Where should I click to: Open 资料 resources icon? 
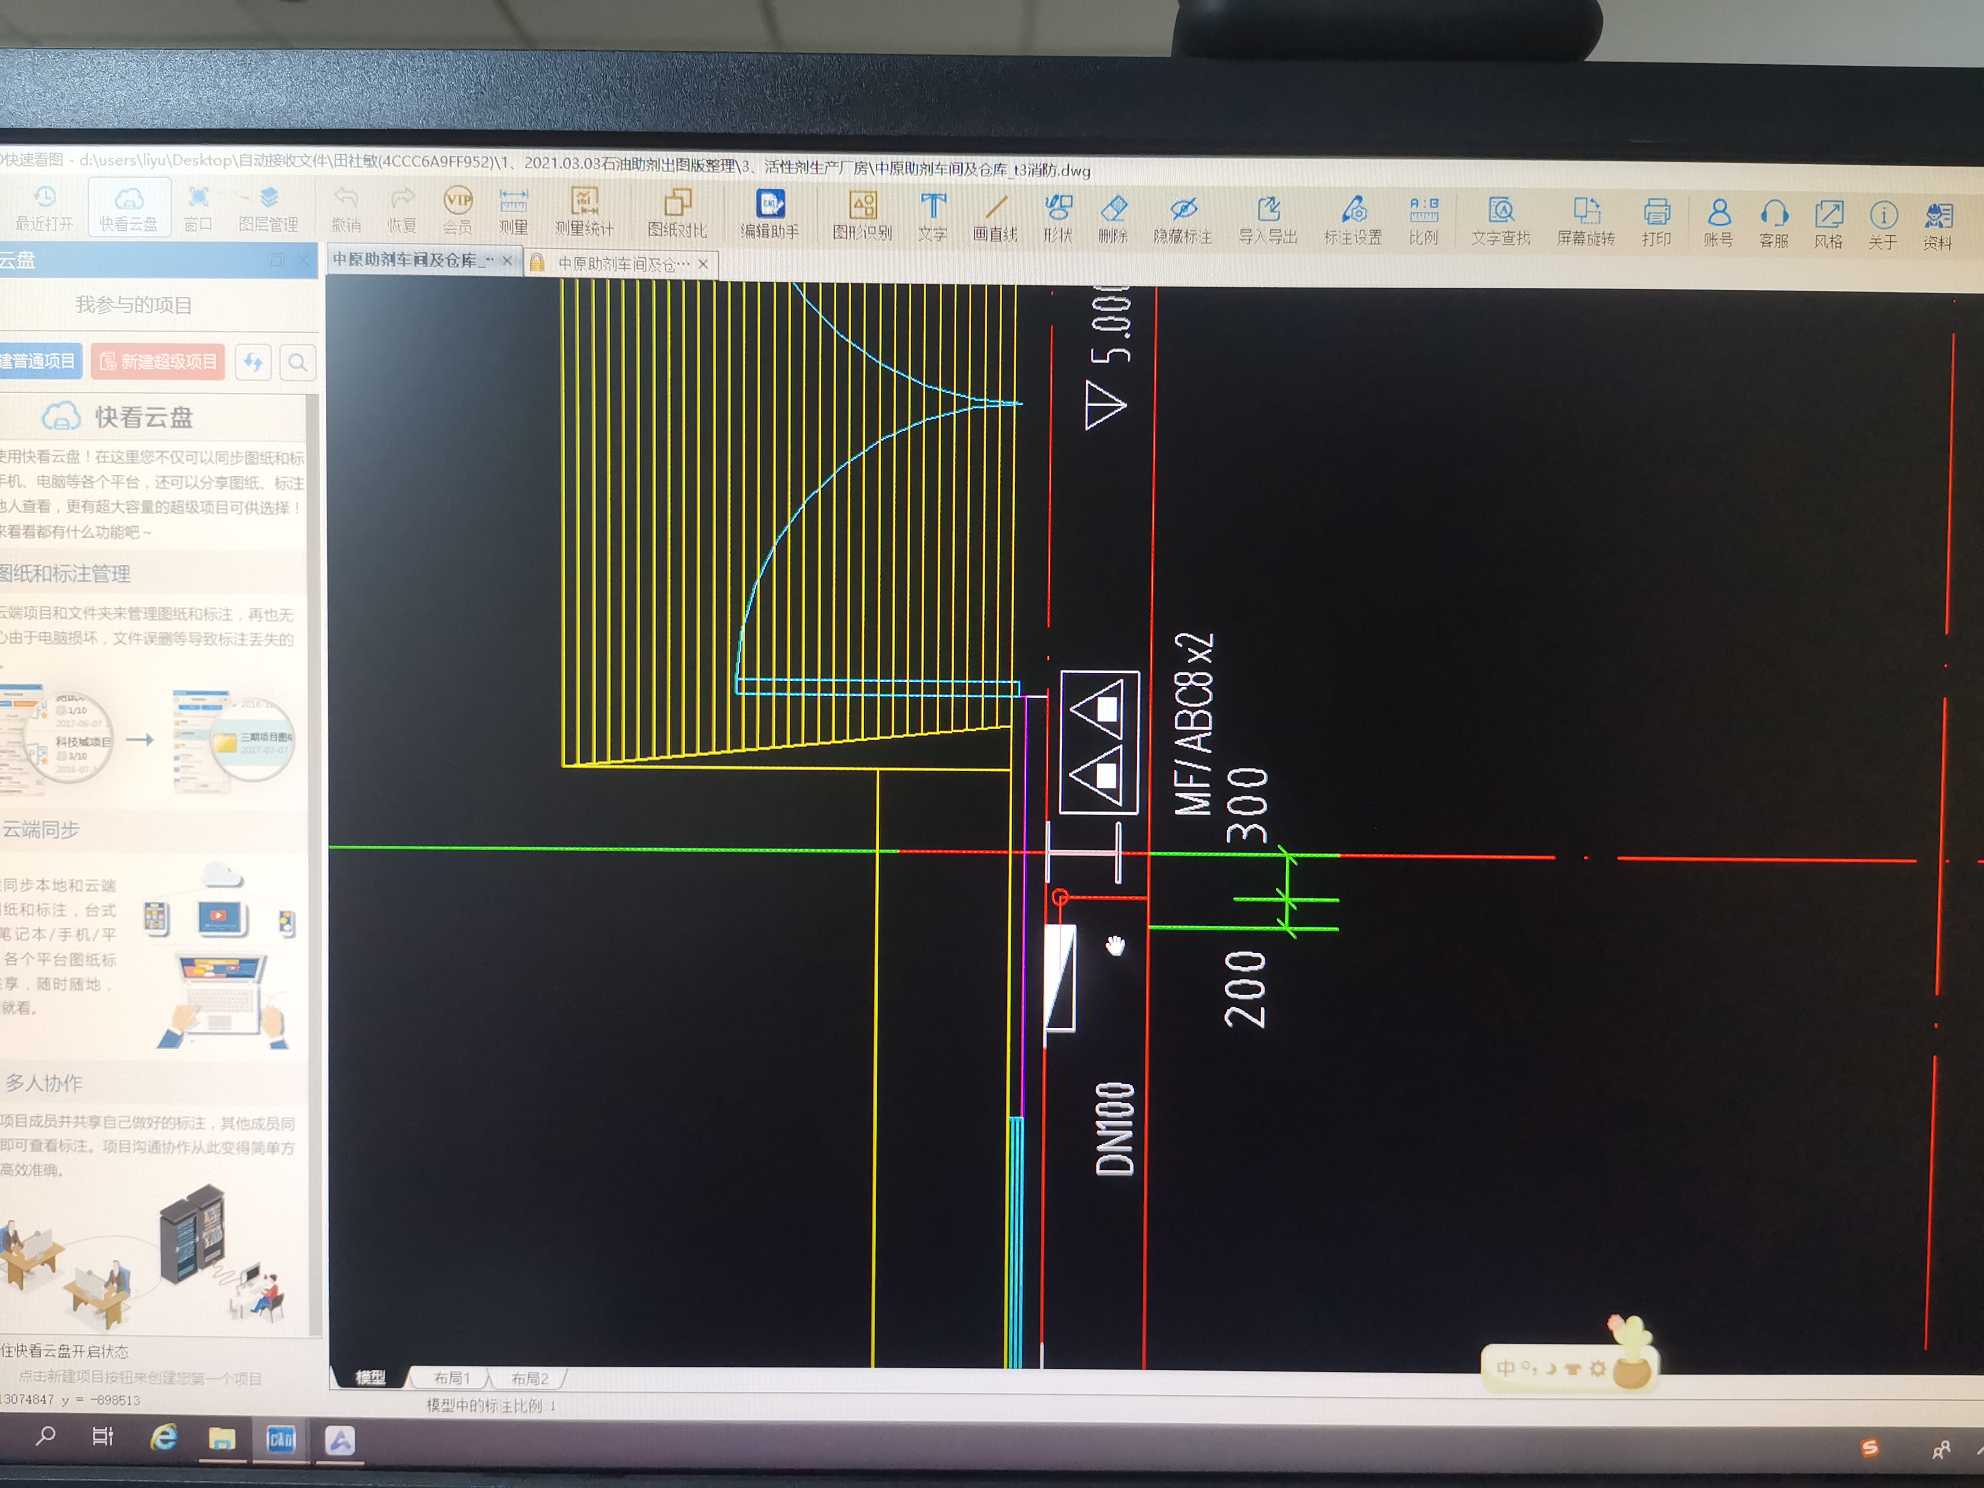coord(1938,228)
